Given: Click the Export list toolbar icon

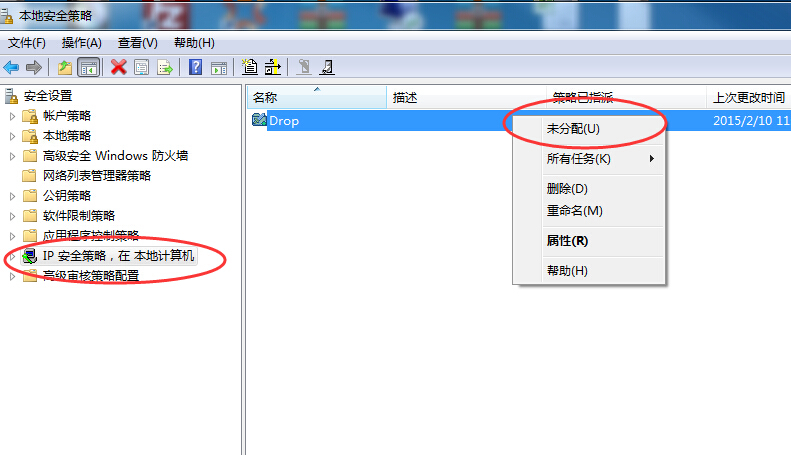Looking at the screenshot, I should 165,67.
